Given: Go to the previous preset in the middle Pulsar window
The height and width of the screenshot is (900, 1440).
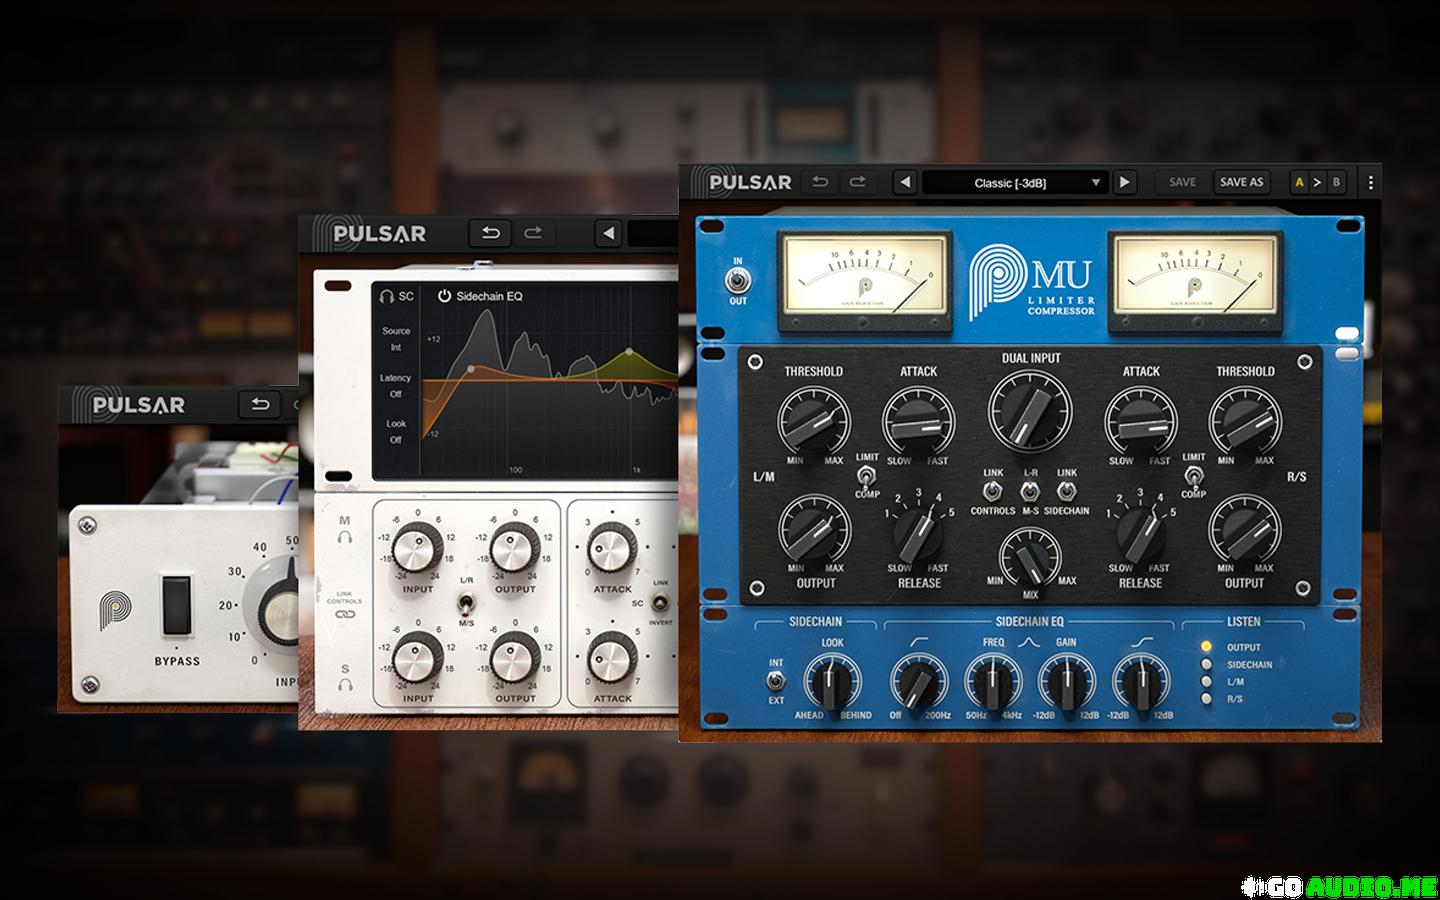Looking at the screenshot, I should [x=608, y=233].
